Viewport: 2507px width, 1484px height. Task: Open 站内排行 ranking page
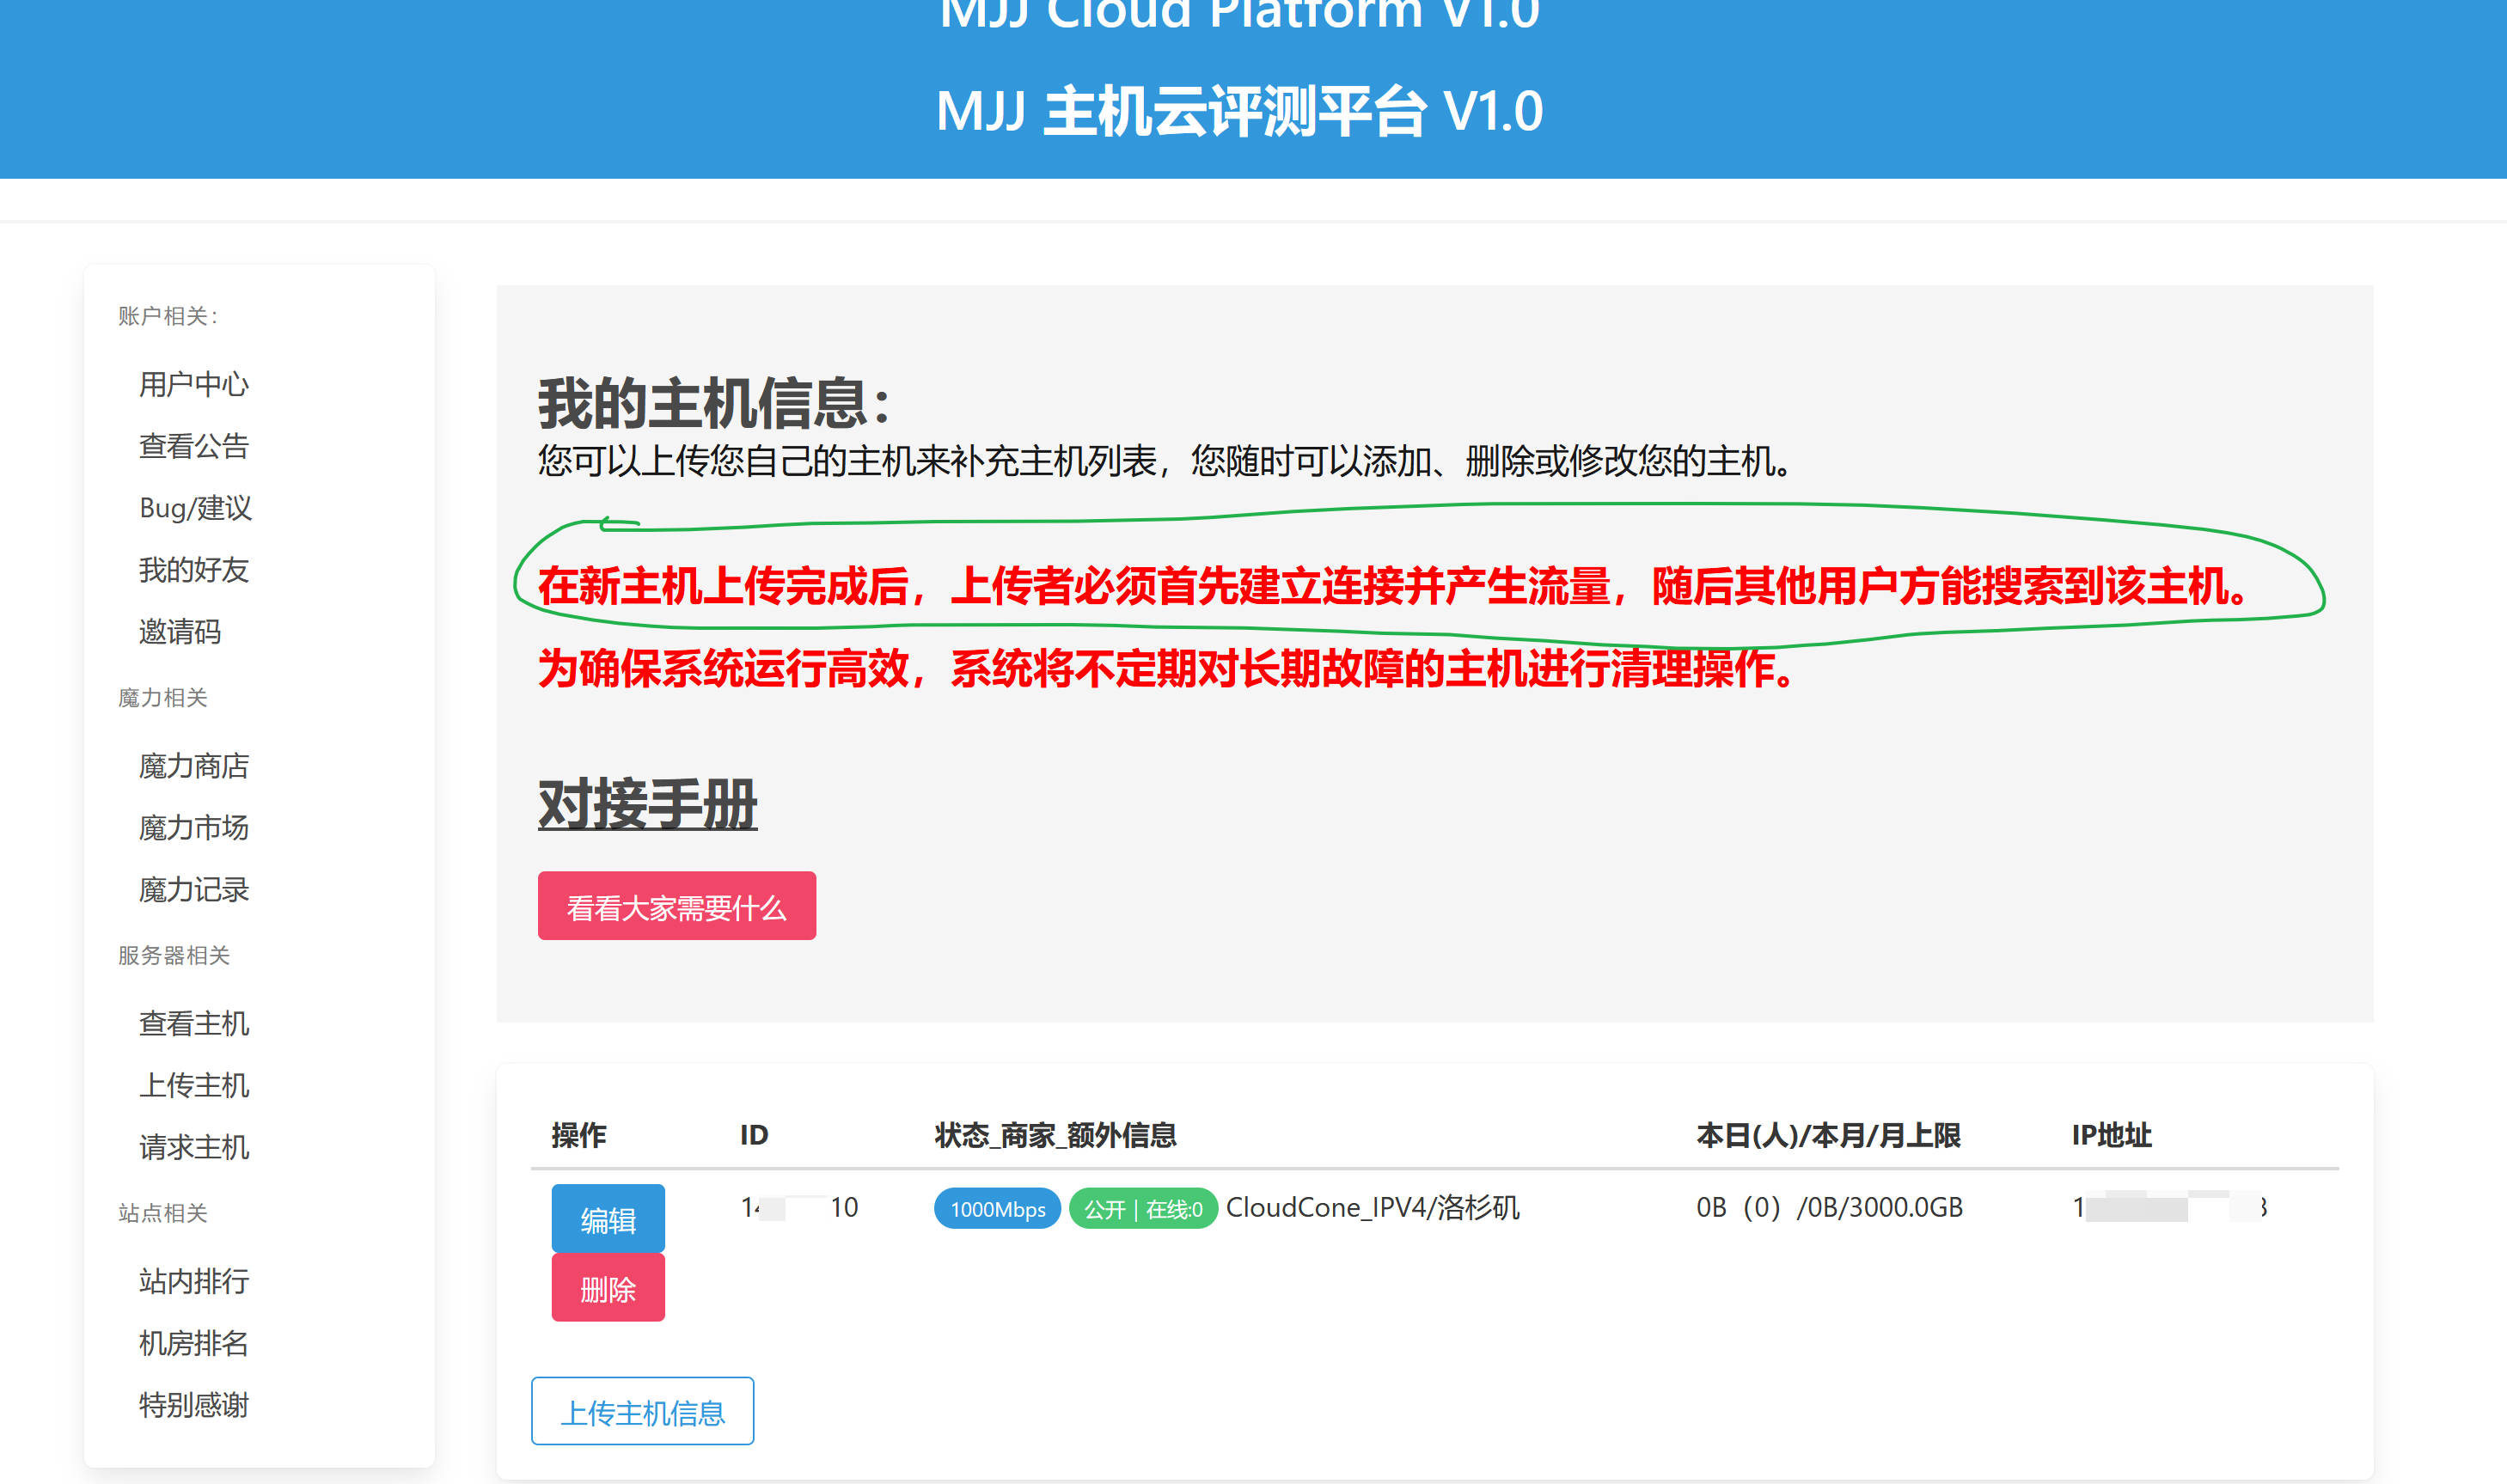193,1282
